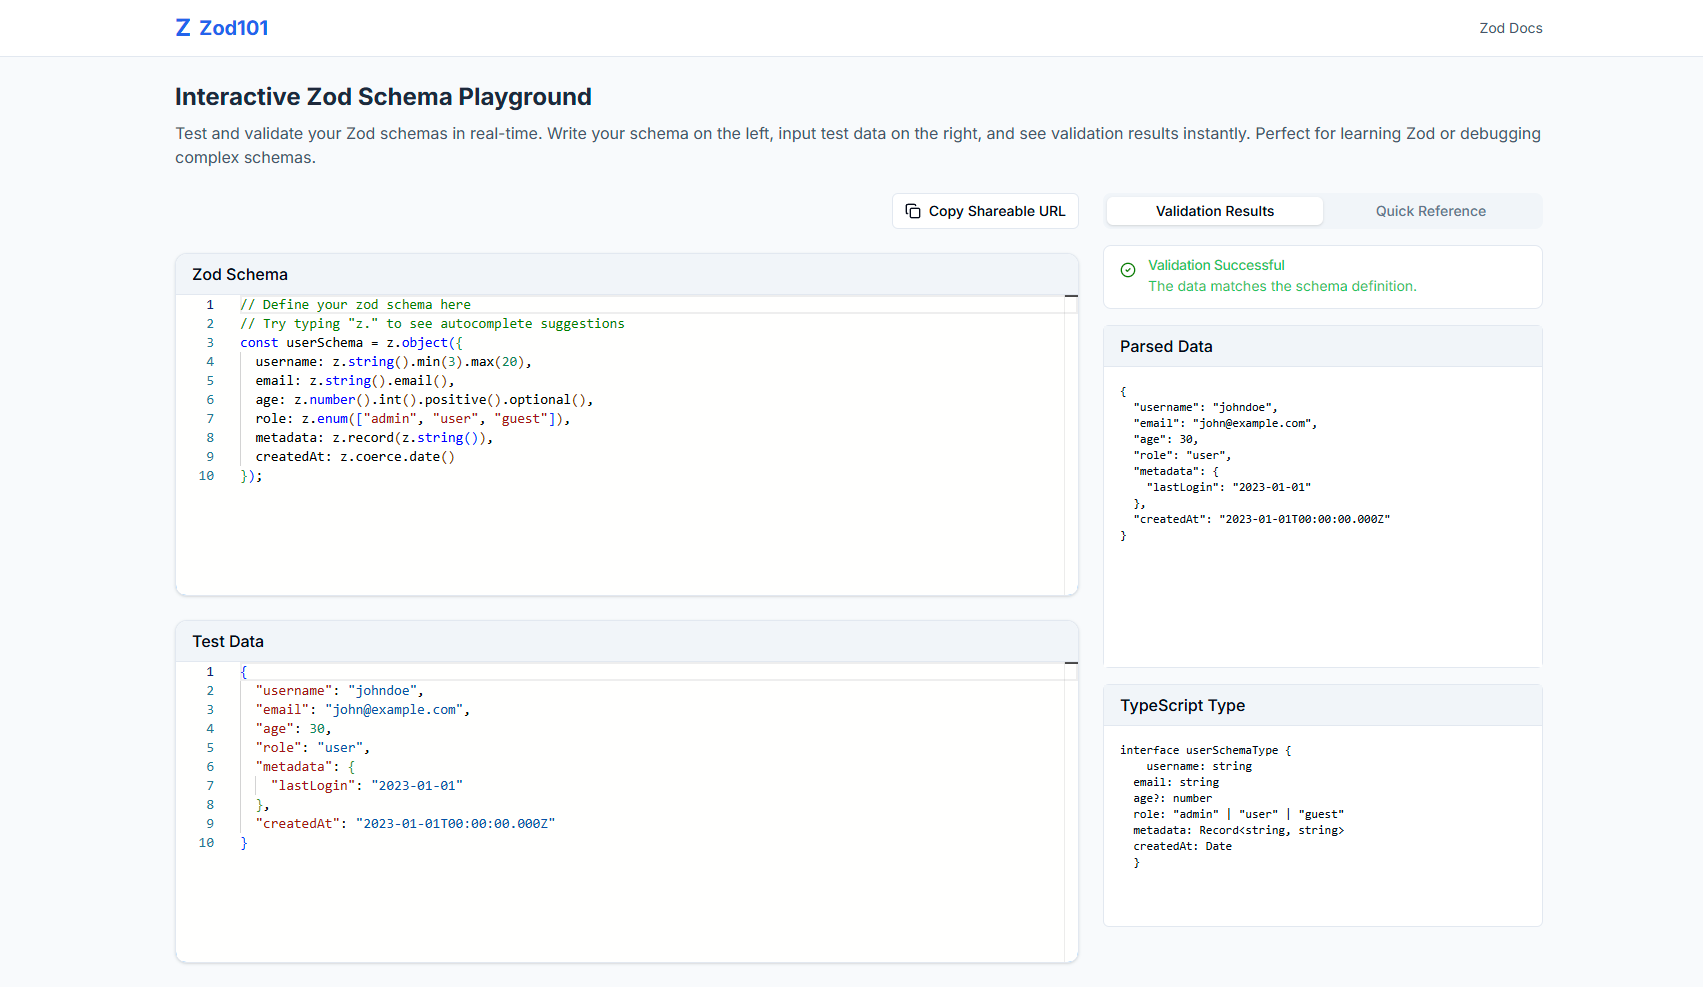Click 'role: "admin" | "user" | "guest"' type line
Viewport: 1703px width, 987px height.
[1238, 814]
